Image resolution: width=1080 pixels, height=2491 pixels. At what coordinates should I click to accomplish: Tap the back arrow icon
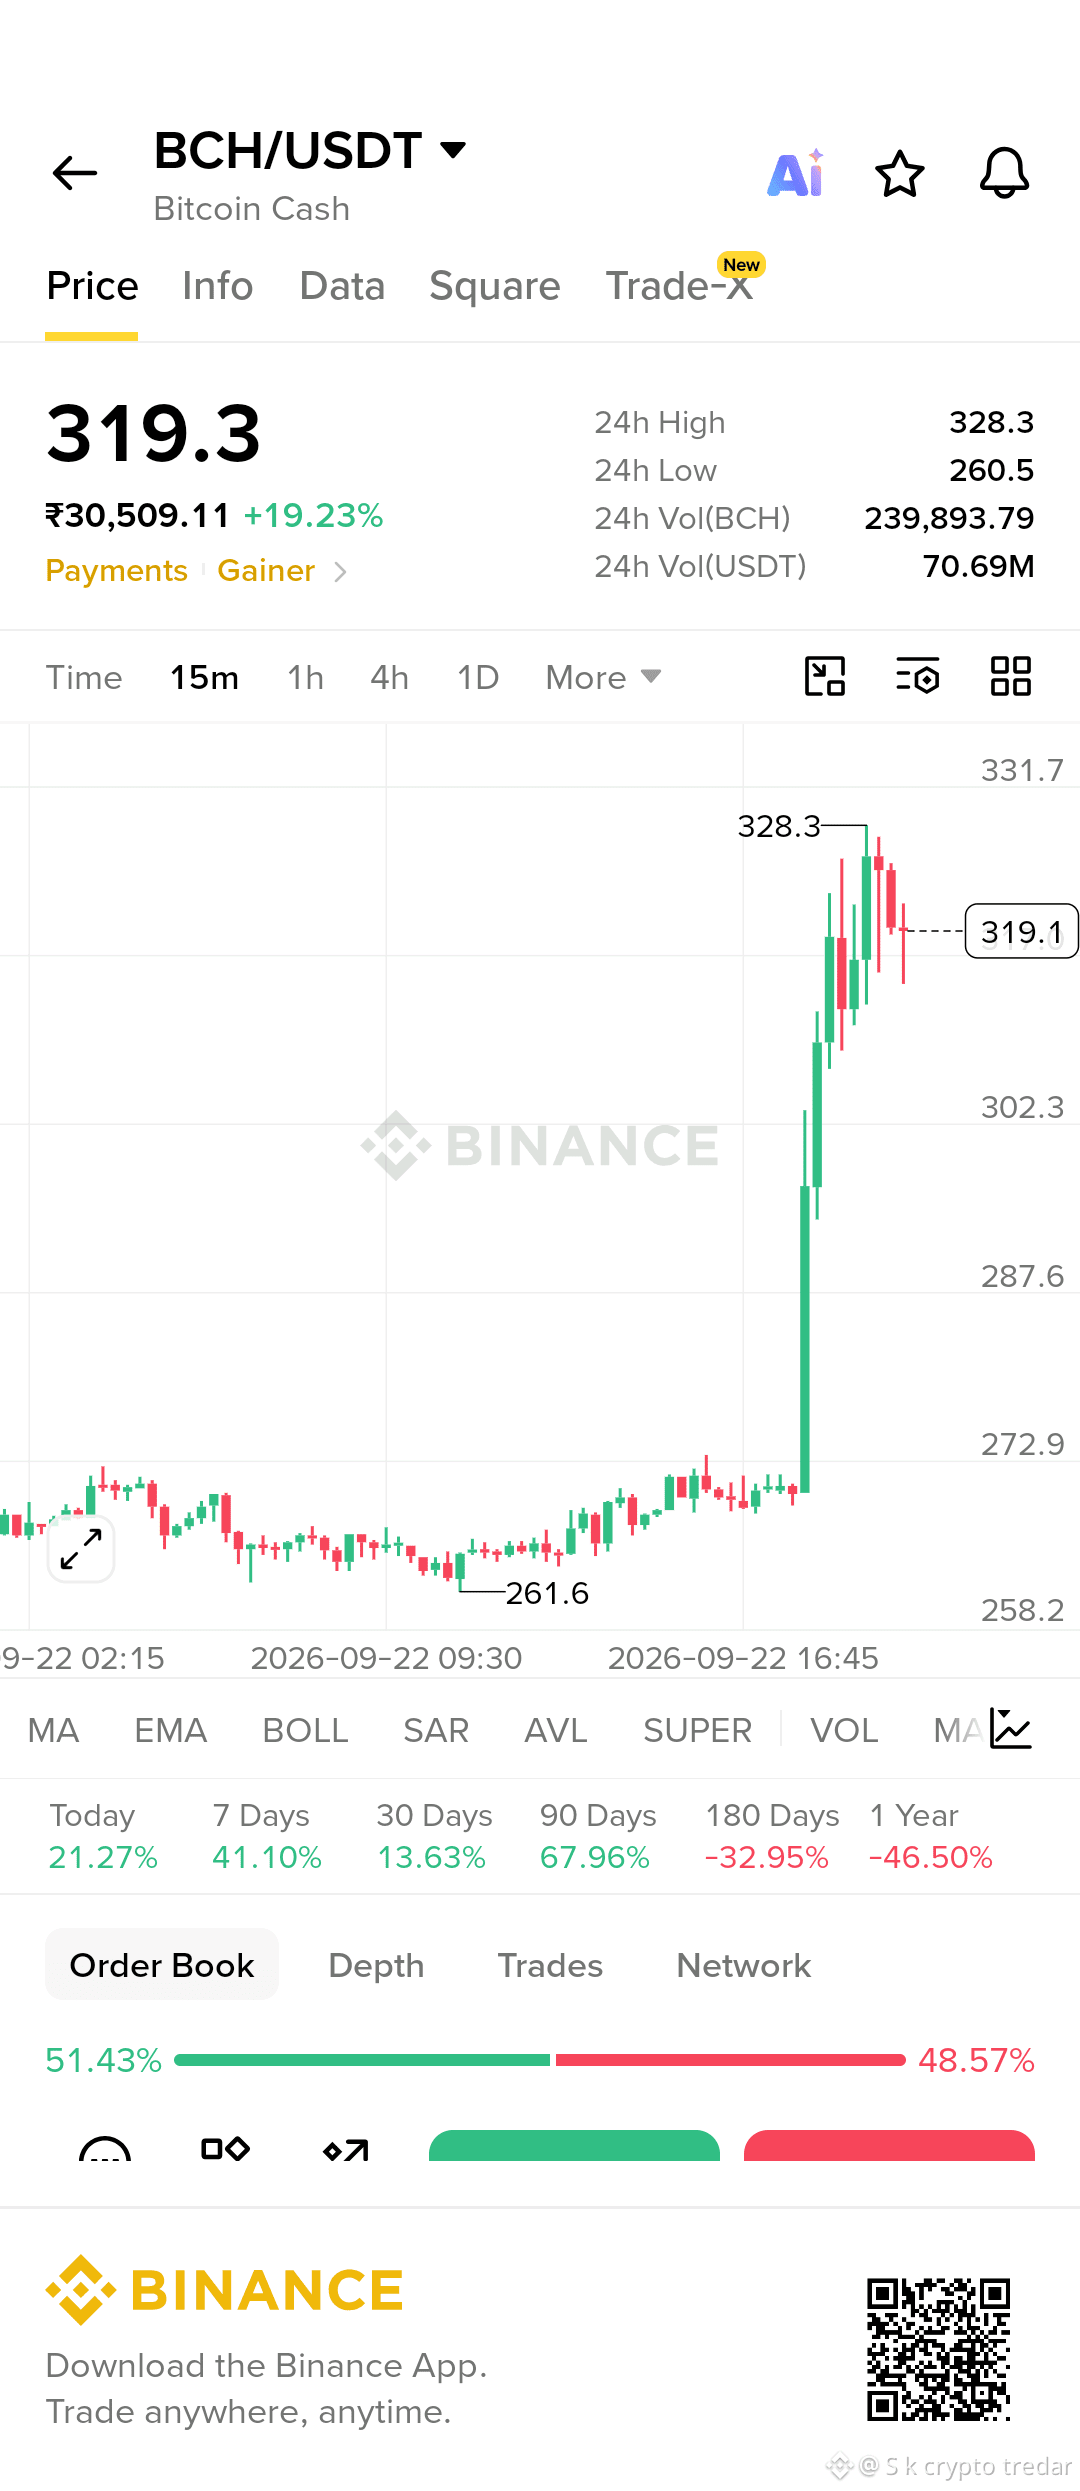[75, 173]
